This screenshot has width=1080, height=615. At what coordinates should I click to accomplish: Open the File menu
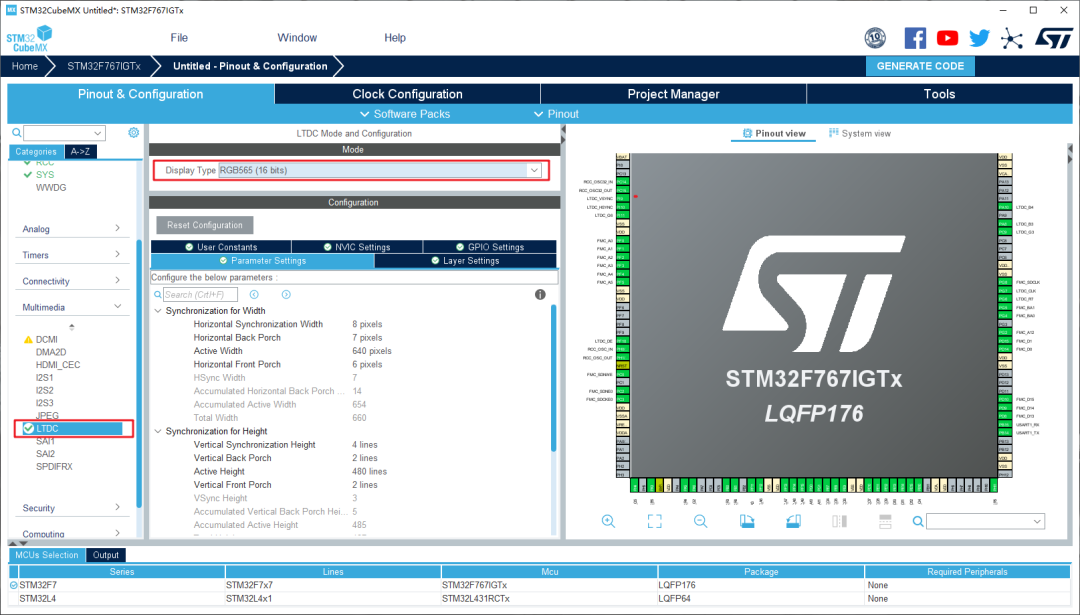[179, 38]
